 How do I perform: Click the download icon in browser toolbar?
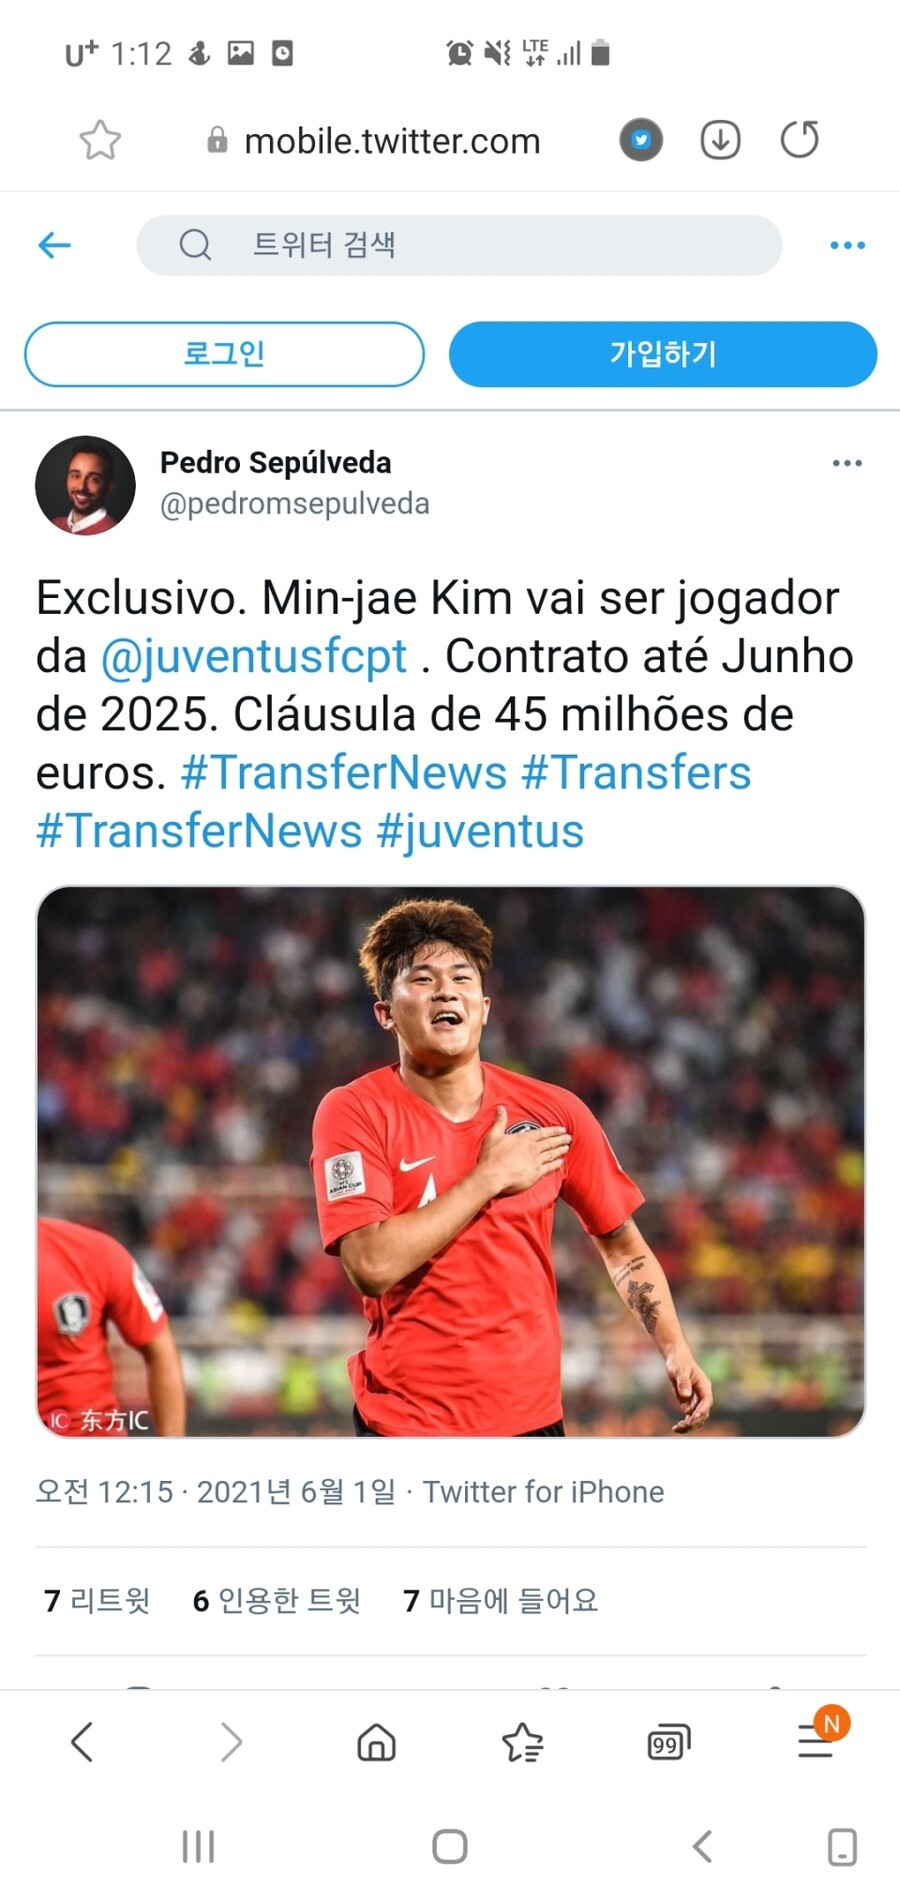720,140
